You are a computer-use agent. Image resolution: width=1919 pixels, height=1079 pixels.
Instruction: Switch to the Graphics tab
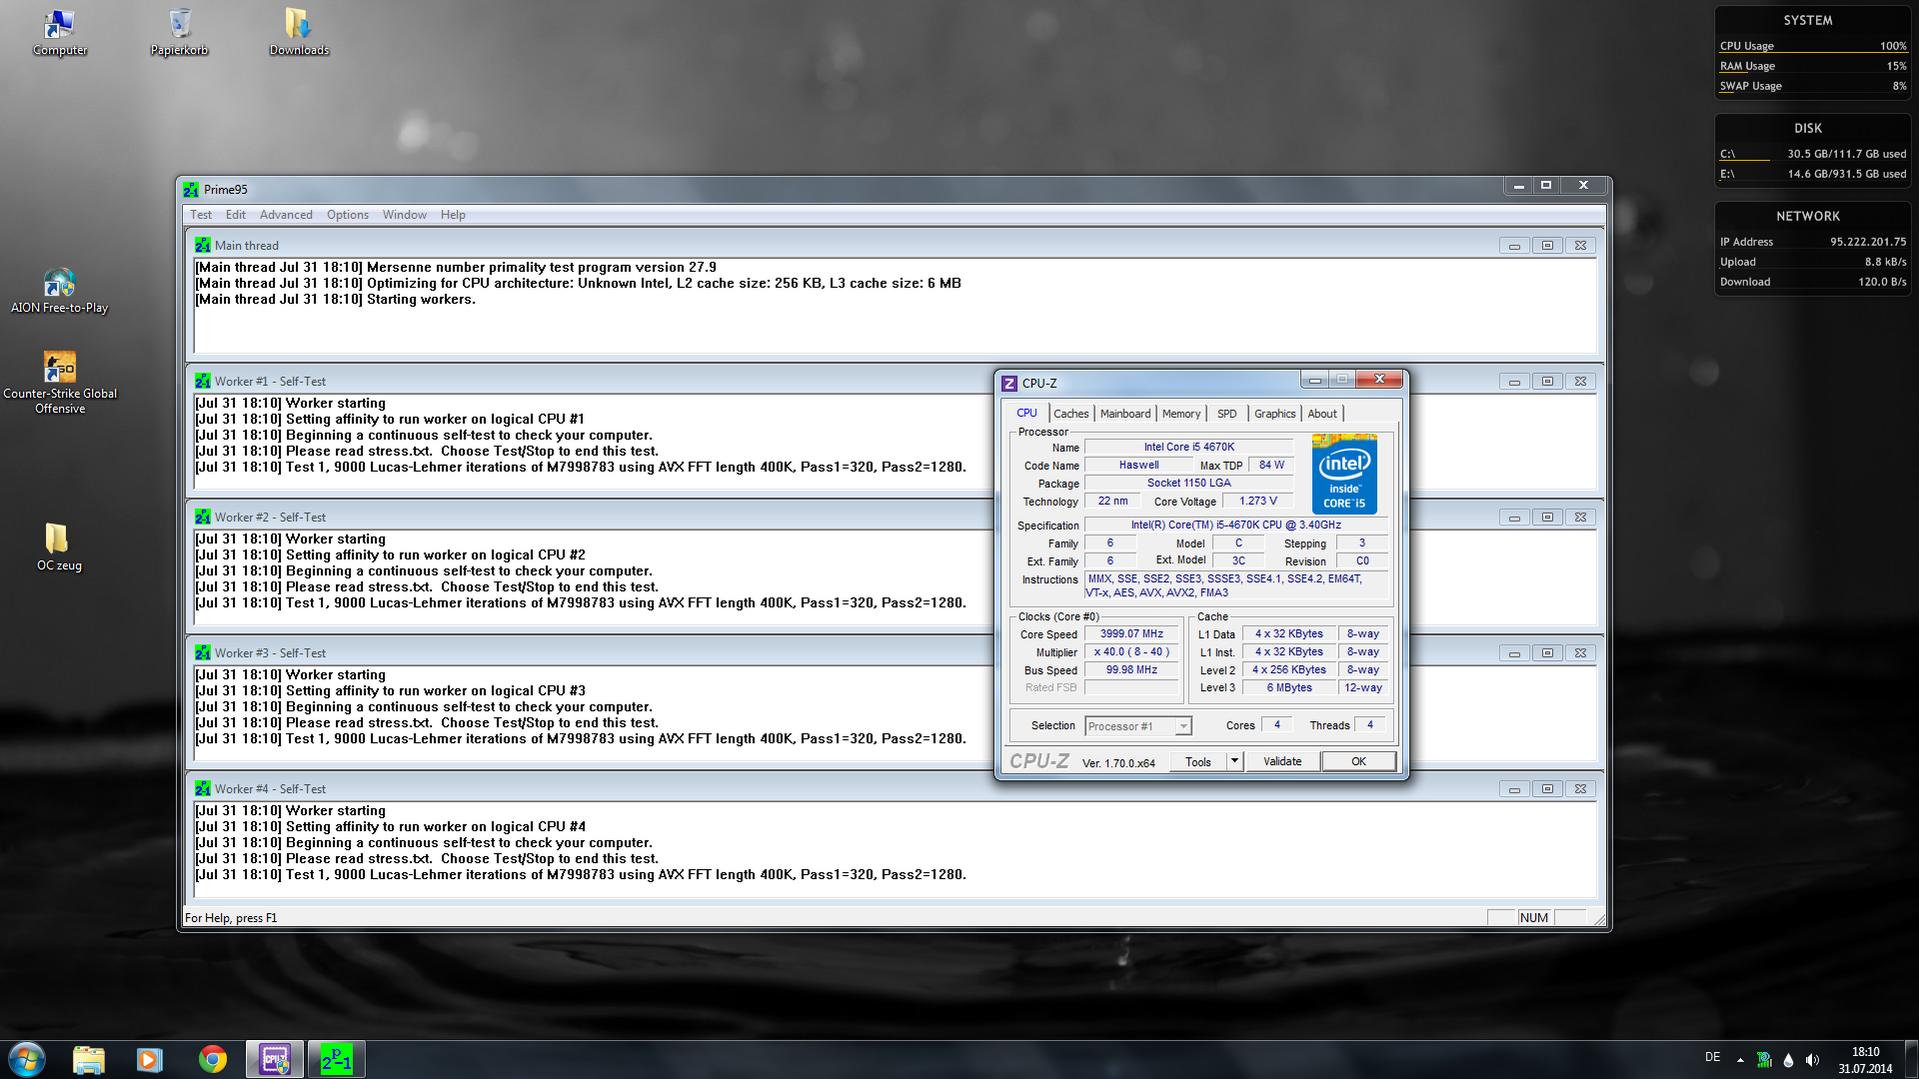pyautogui.click(x=1274, y=414)
